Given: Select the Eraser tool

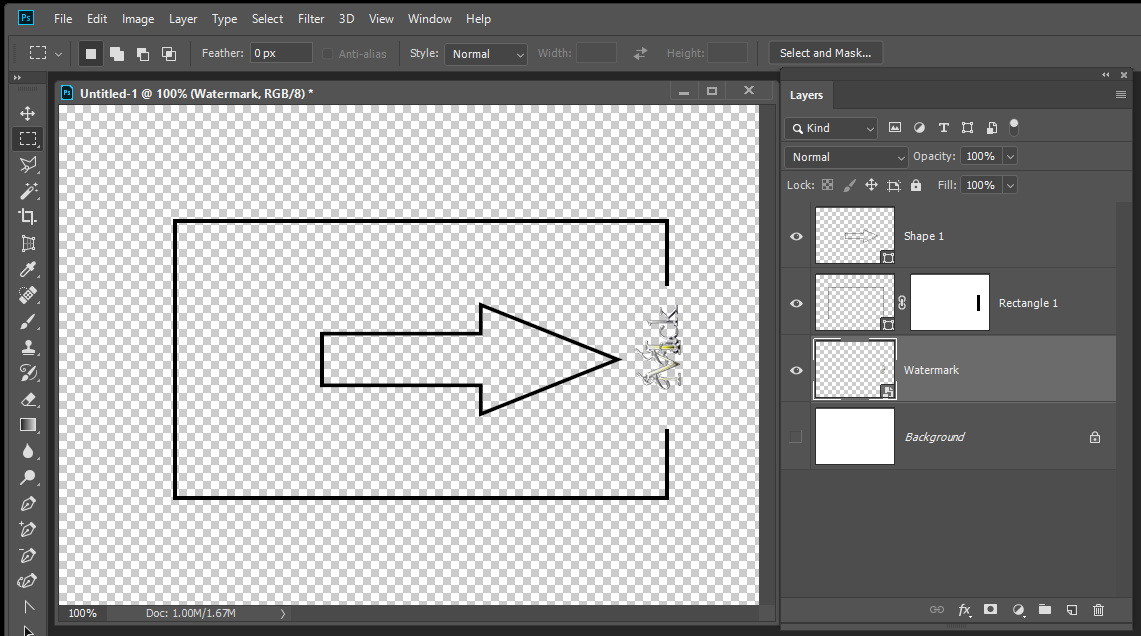Looking at the screenshot, I should coord(28,400).
